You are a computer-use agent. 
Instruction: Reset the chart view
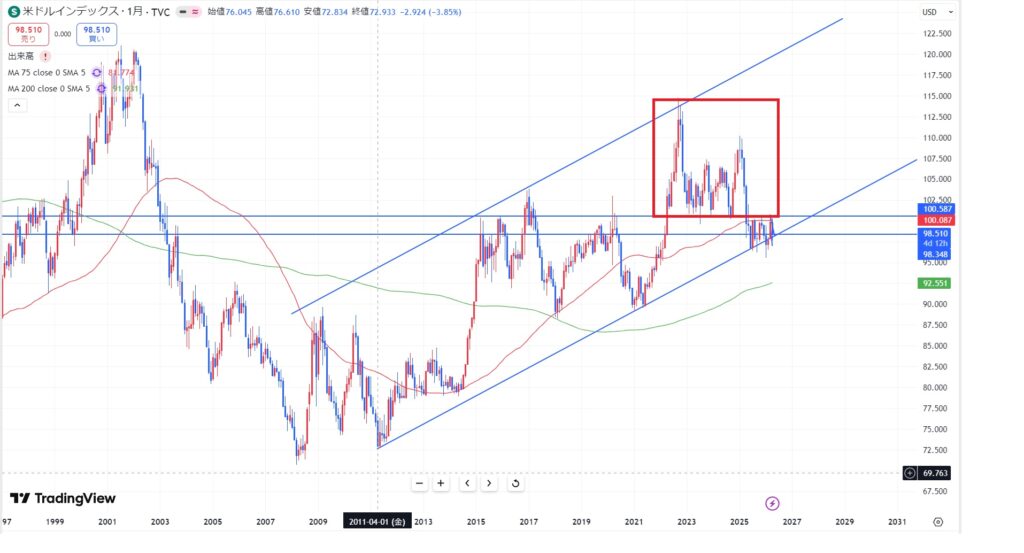tap(515, 483)
